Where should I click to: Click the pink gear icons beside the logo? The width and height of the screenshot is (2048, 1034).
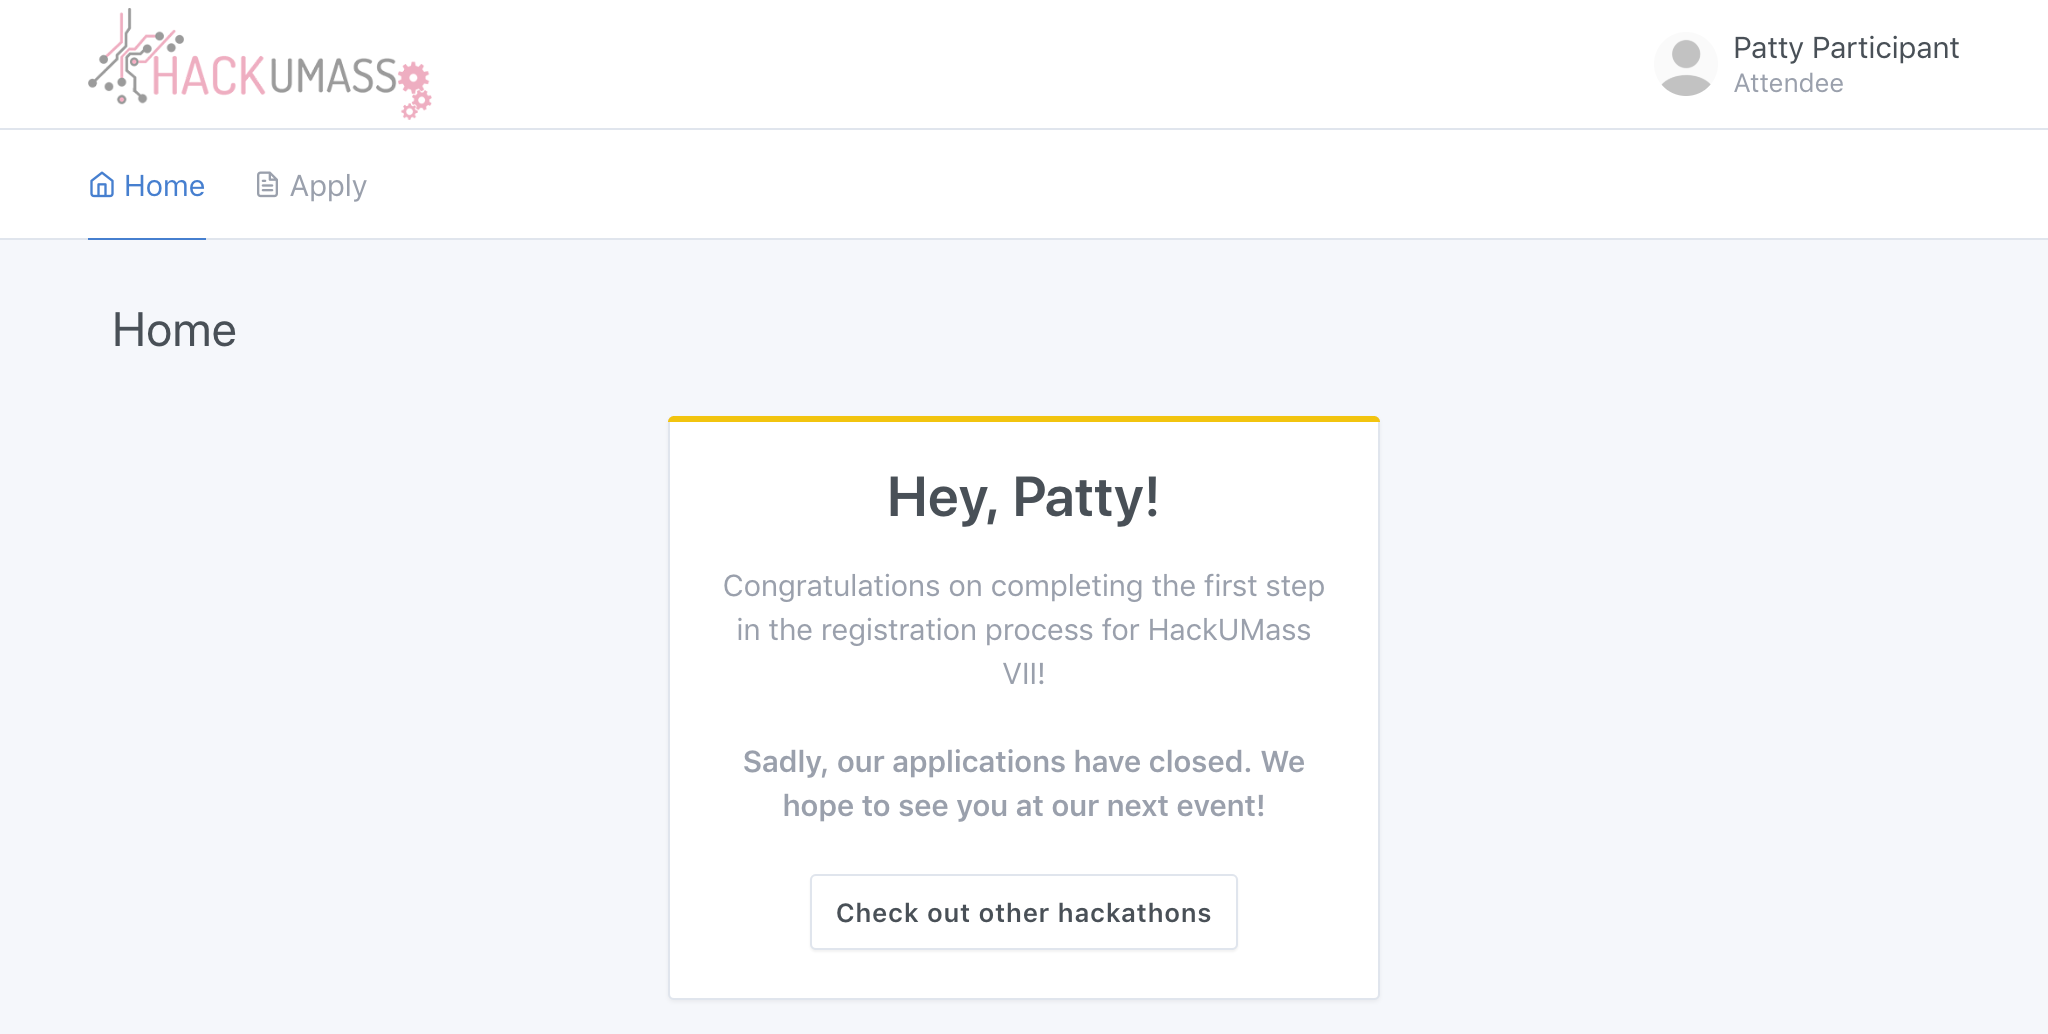[415, 90]
